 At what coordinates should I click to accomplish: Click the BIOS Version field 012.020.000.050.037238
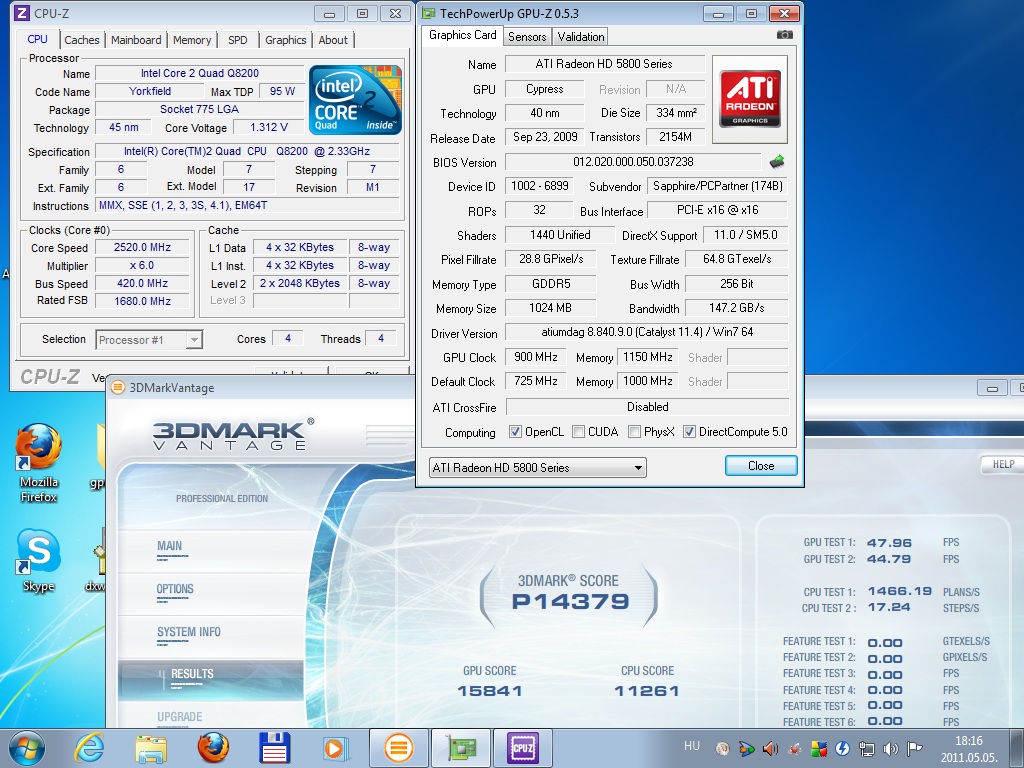[633, 161]
